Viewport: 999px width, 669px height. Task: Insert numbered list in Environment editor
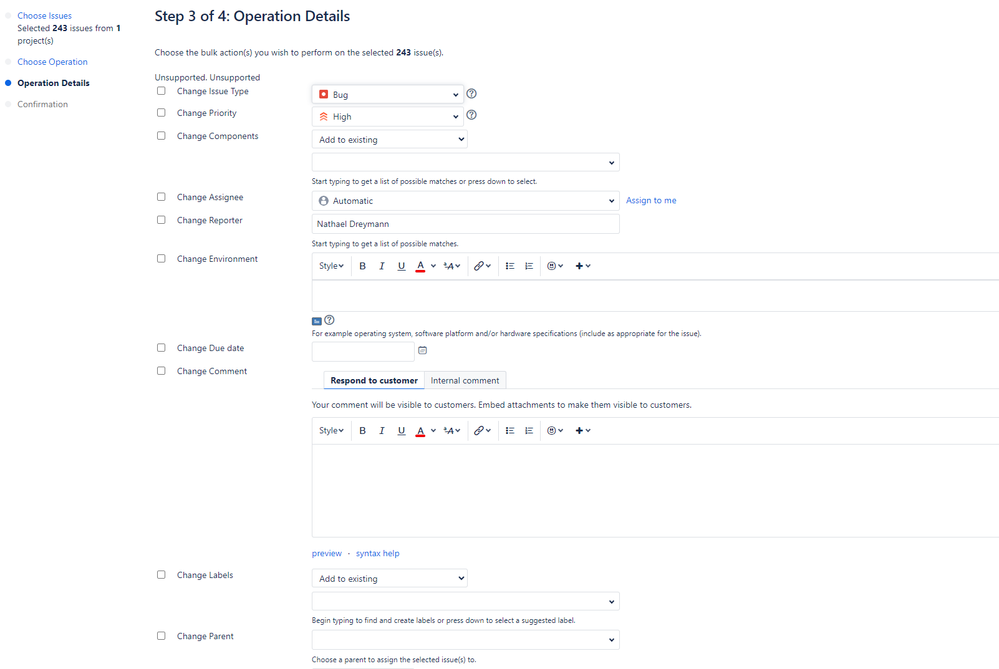tap(529, 266)
